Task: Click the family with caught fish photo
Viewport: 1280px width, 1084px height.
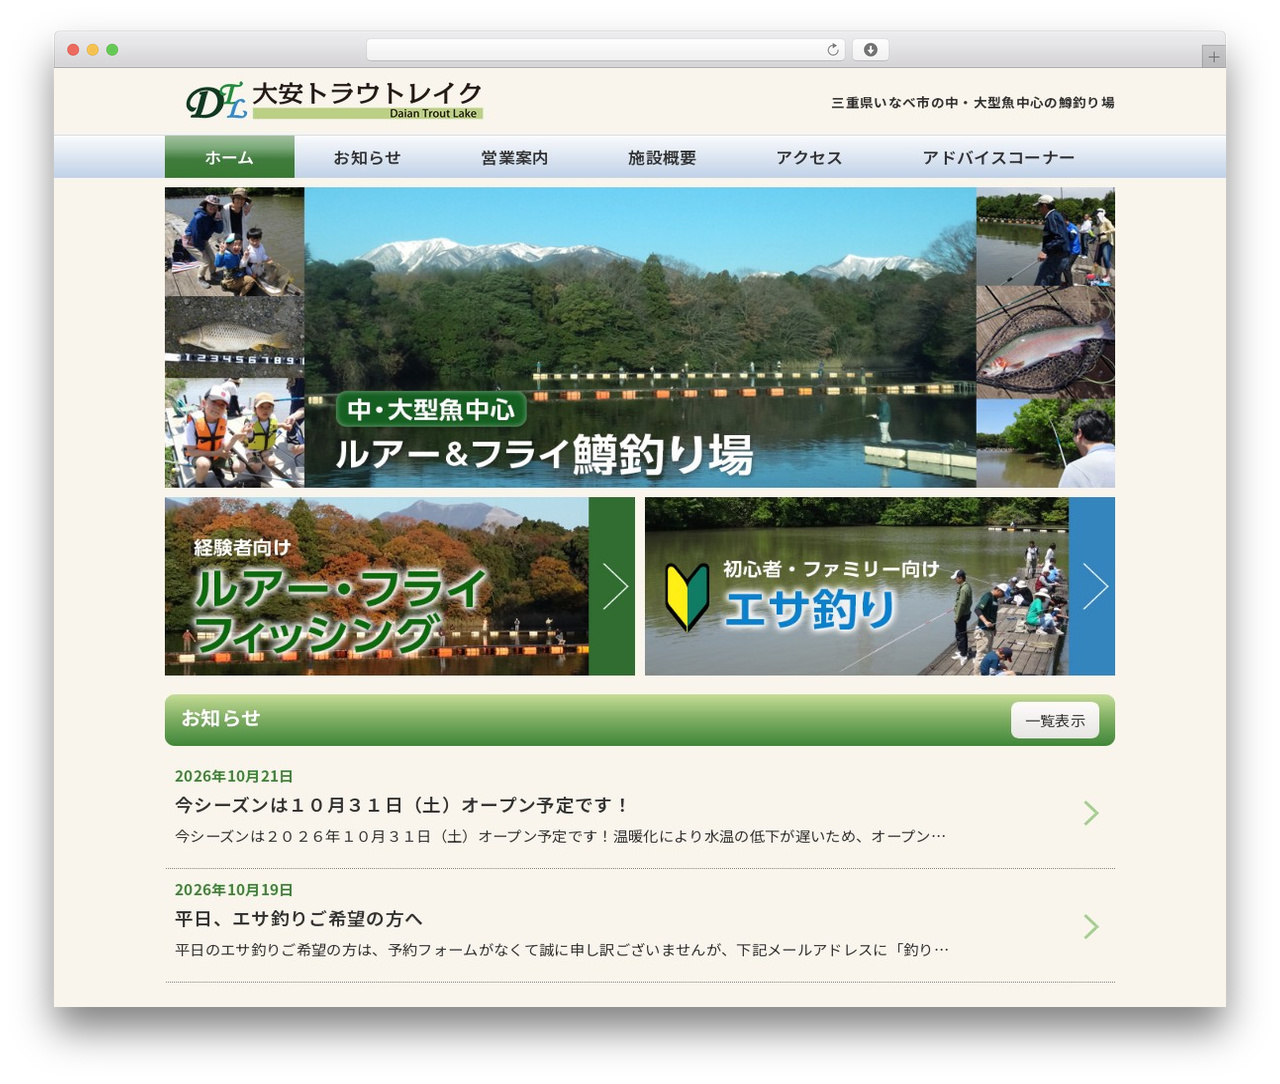Action: pos(235,242)
